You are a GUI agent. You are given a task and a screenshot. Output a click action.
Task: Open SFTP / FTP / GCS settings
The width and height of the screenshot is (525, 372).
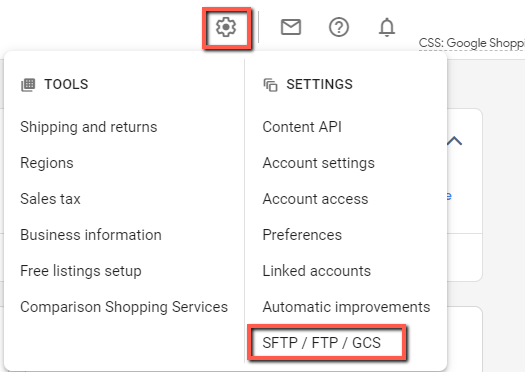[x=321, y=343]
